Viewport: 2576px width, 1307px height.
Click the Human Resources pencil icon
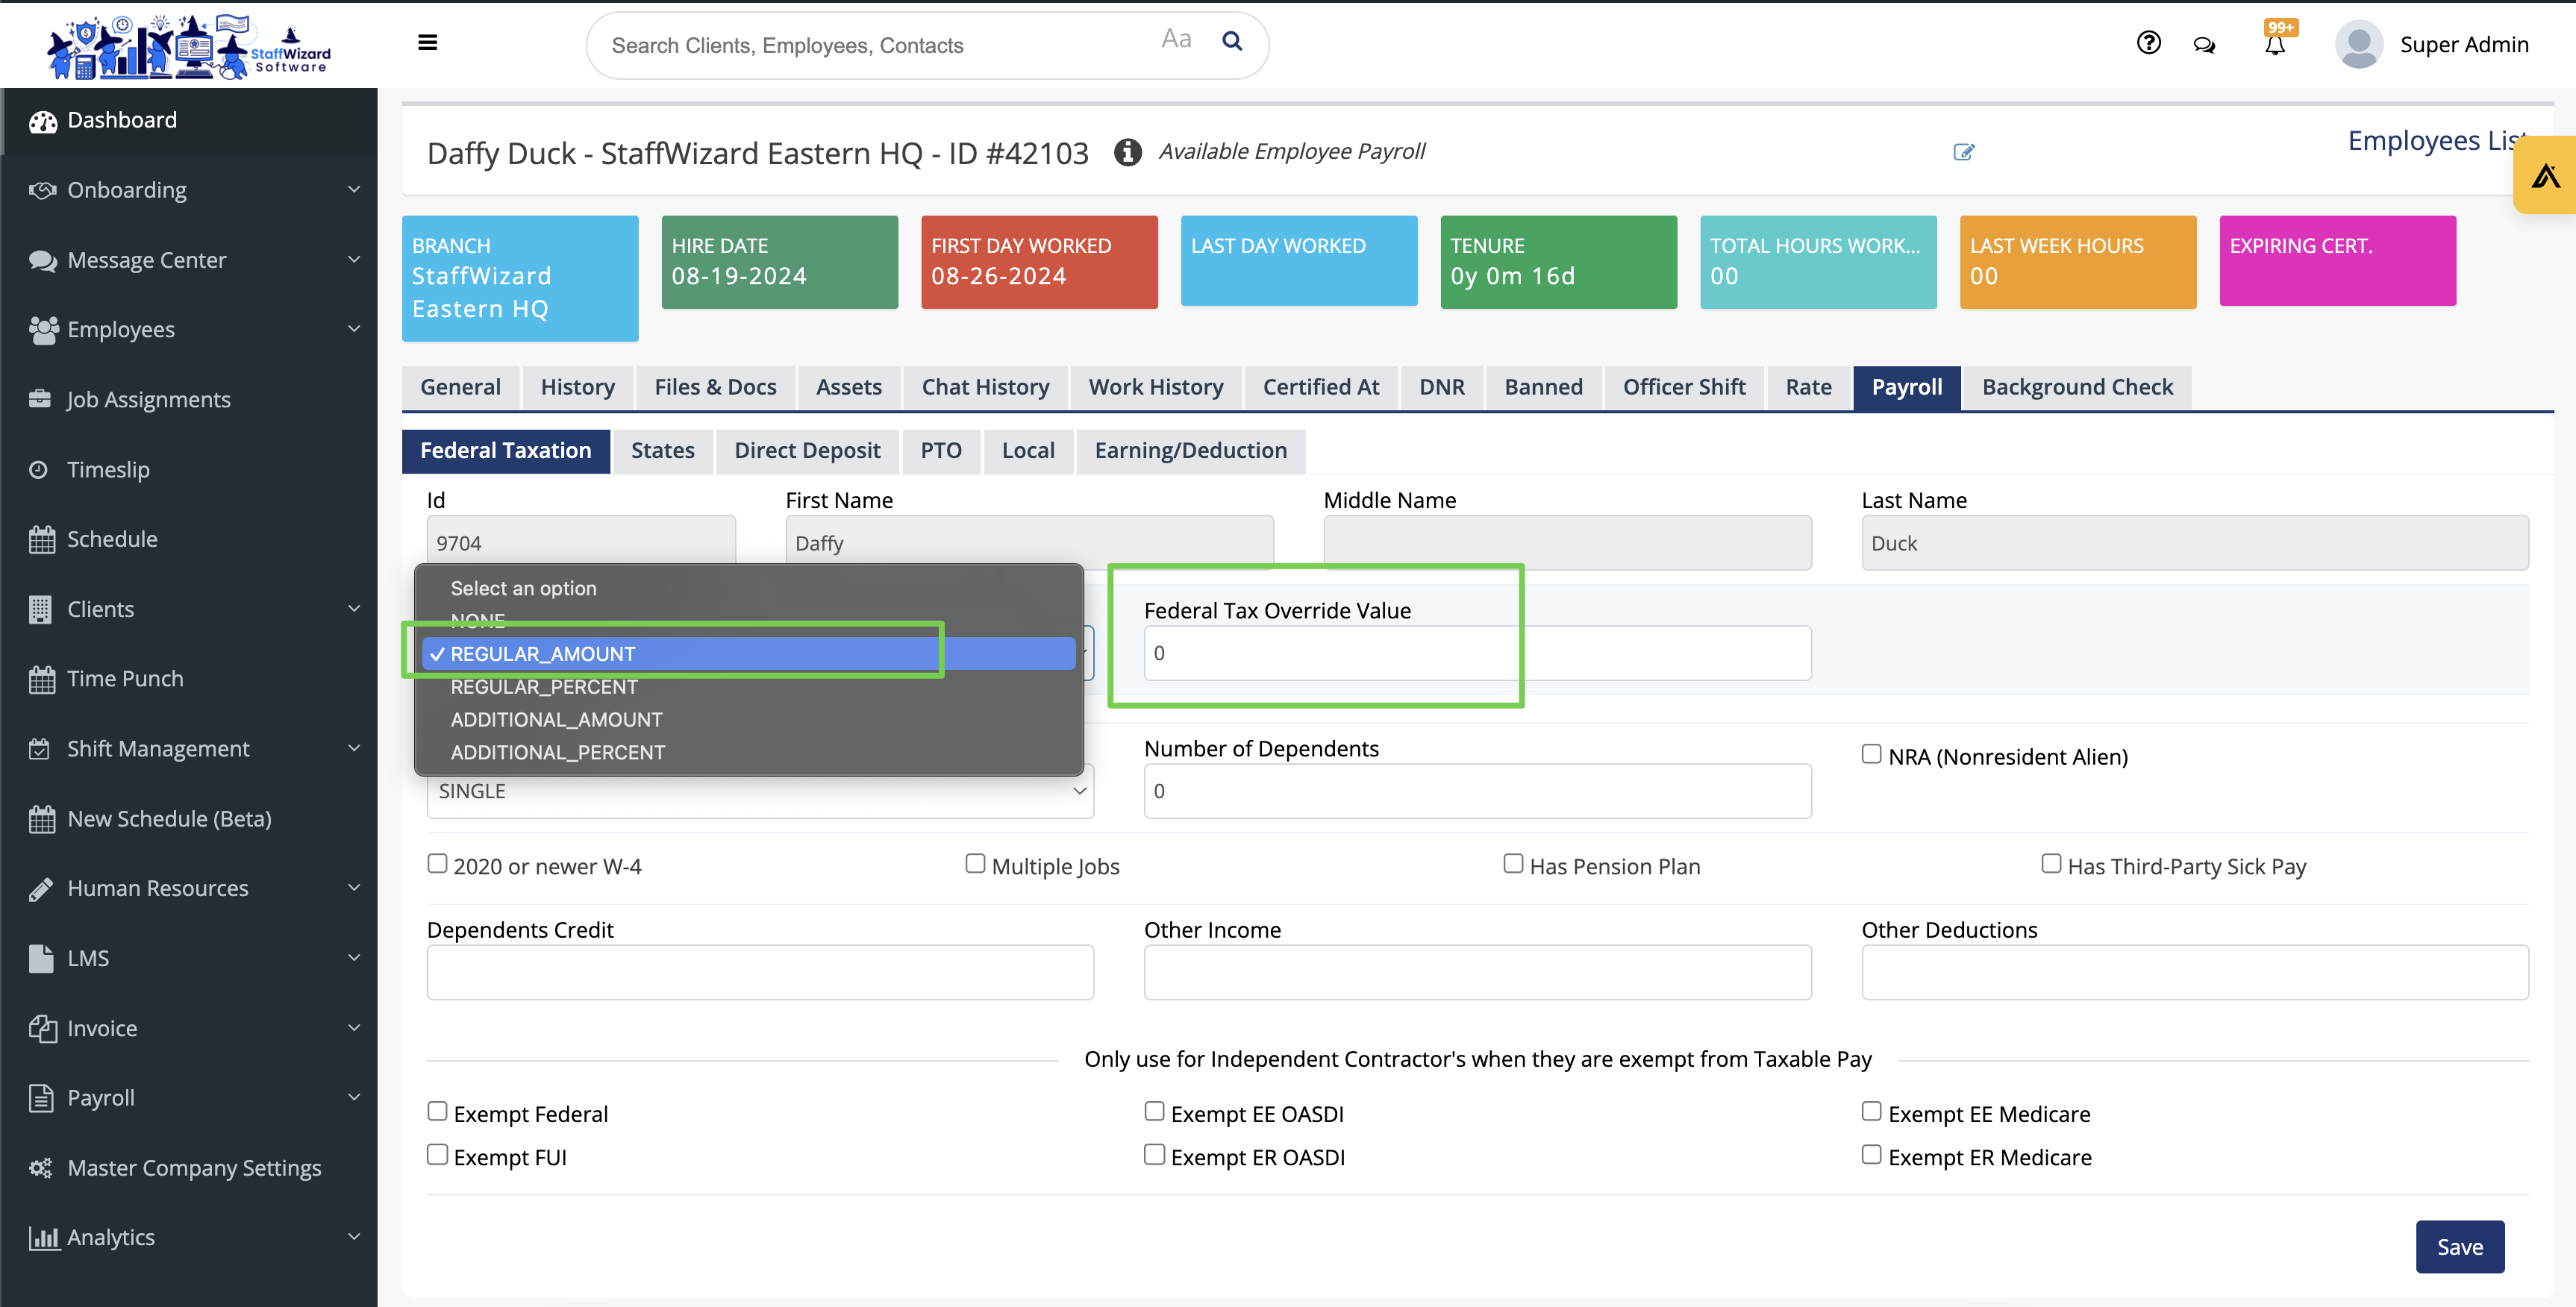tap(41, 888)
